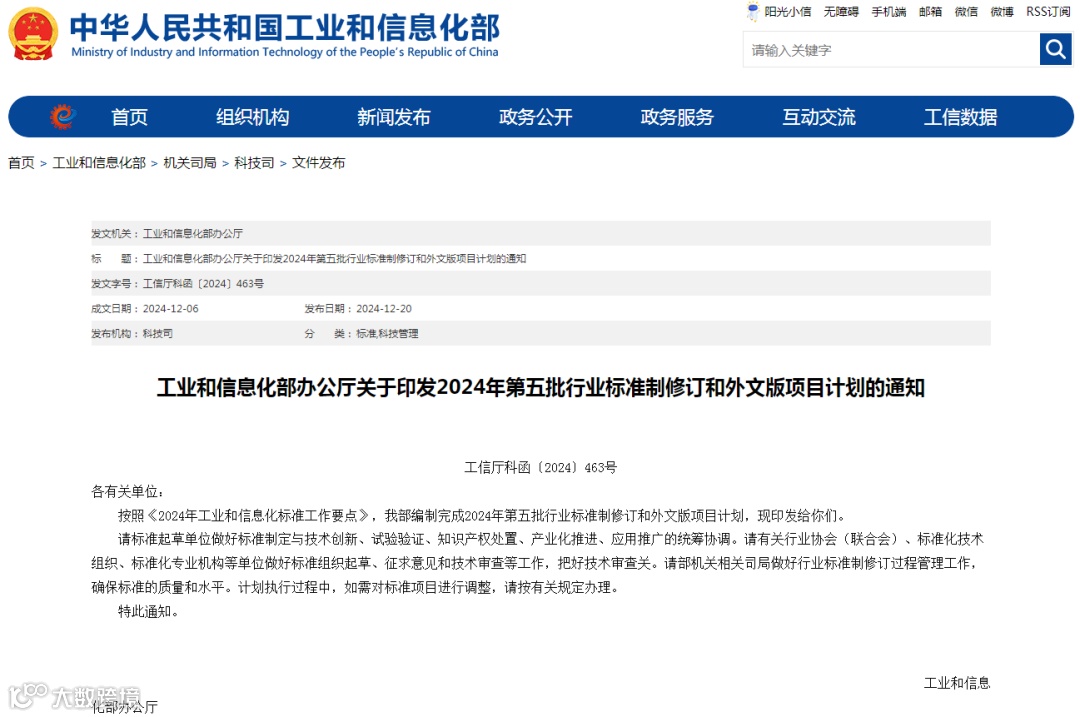Click the 分类 value 标准,科技管理
This screenshot has width=1080, height=717.
pyautogui.click(x=387, y=333)
